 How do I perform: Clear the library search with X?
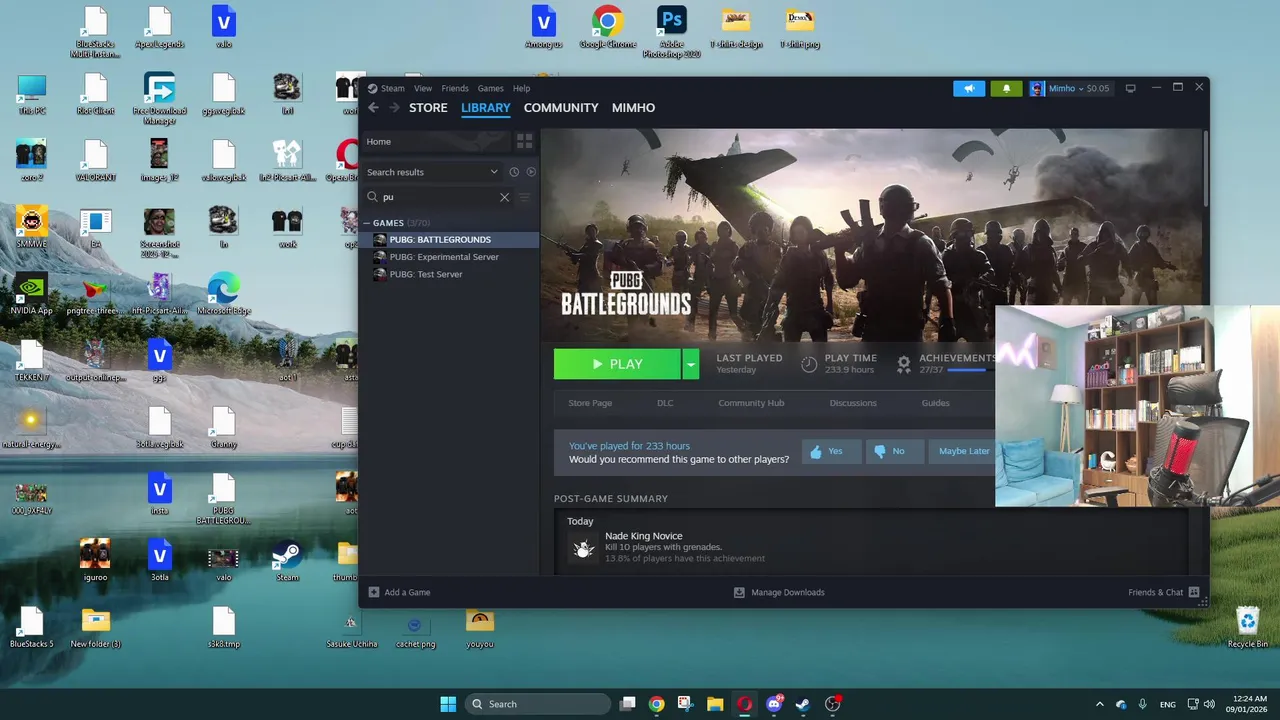pyautogui.click(x=504, y=197)
